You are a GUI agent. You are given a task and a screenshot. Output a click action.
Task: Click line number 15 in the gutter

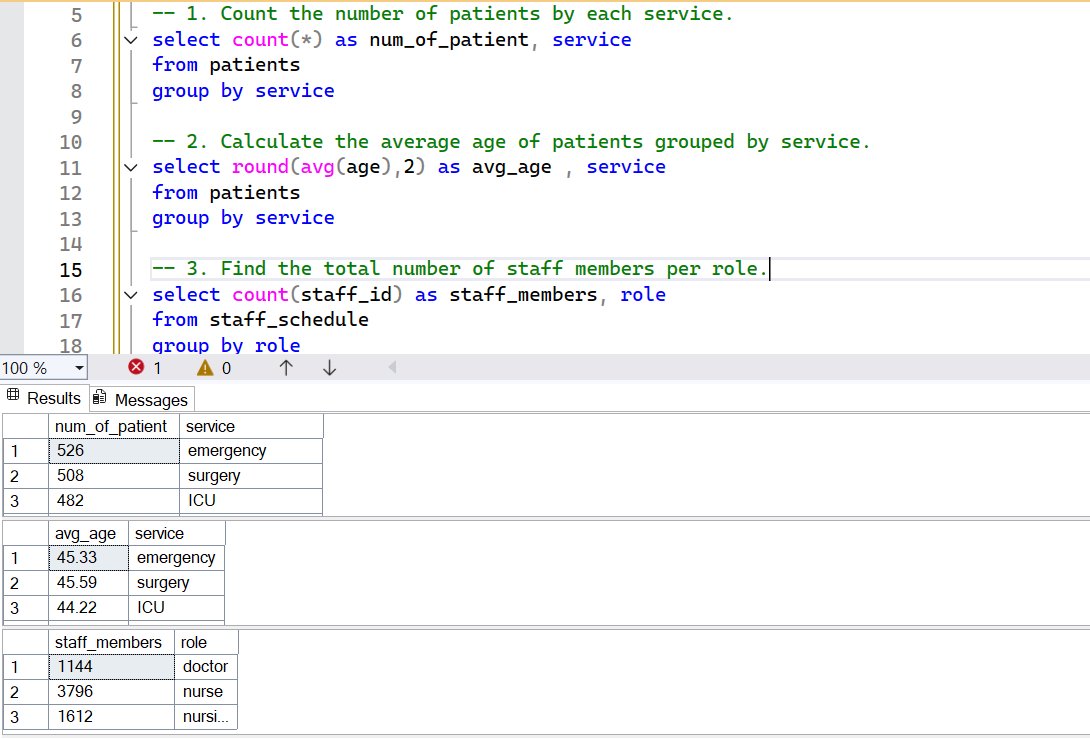click(x=70, y=270)
